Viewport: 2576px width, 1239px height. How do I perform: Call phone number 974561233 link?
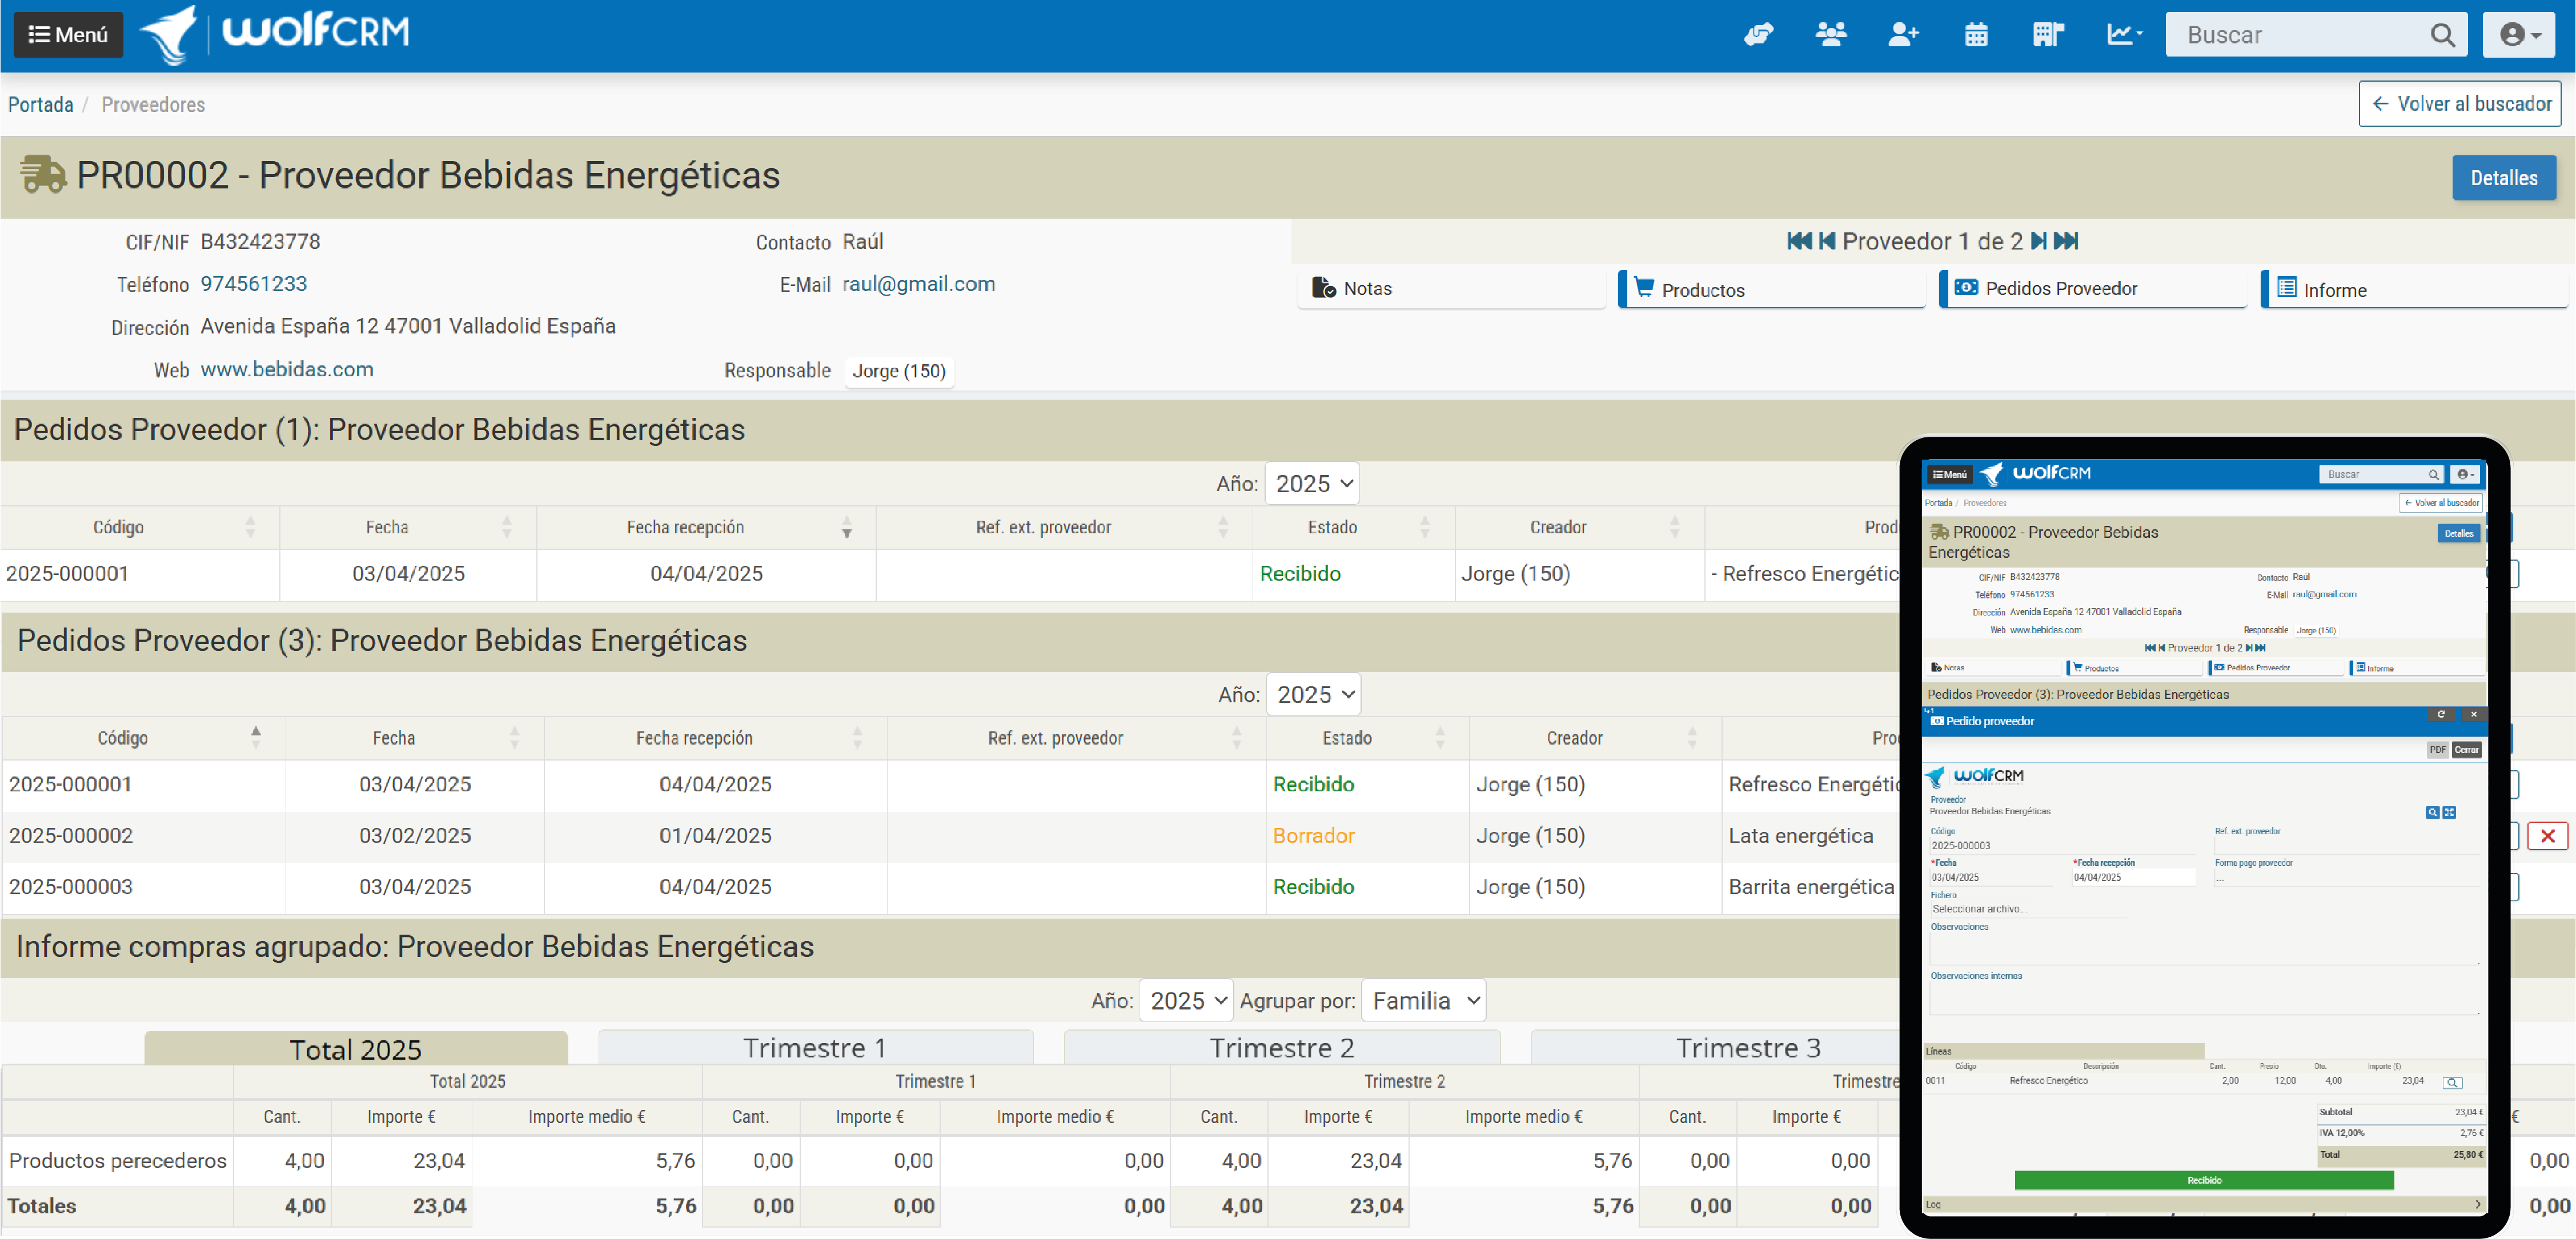point(254,284)
